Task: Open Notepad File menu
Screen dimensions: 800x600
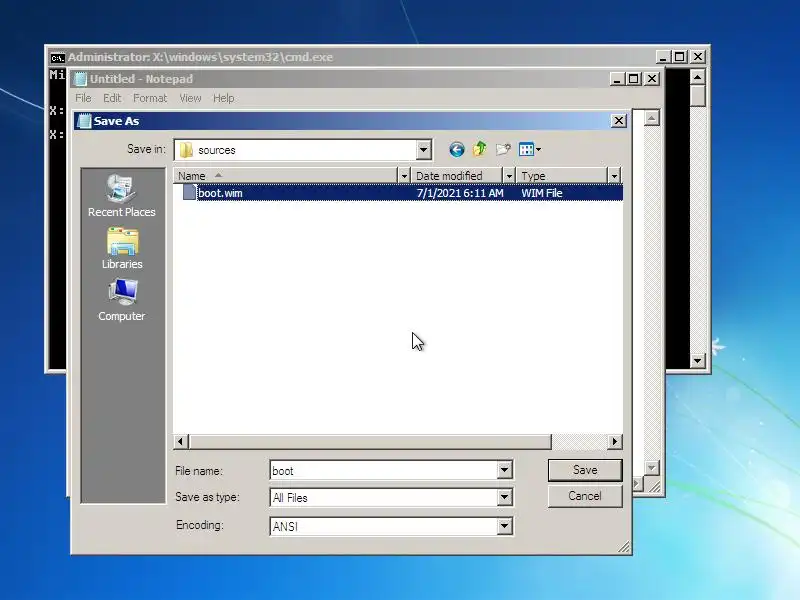Action: pyautogui.click(x=83, y=98)
